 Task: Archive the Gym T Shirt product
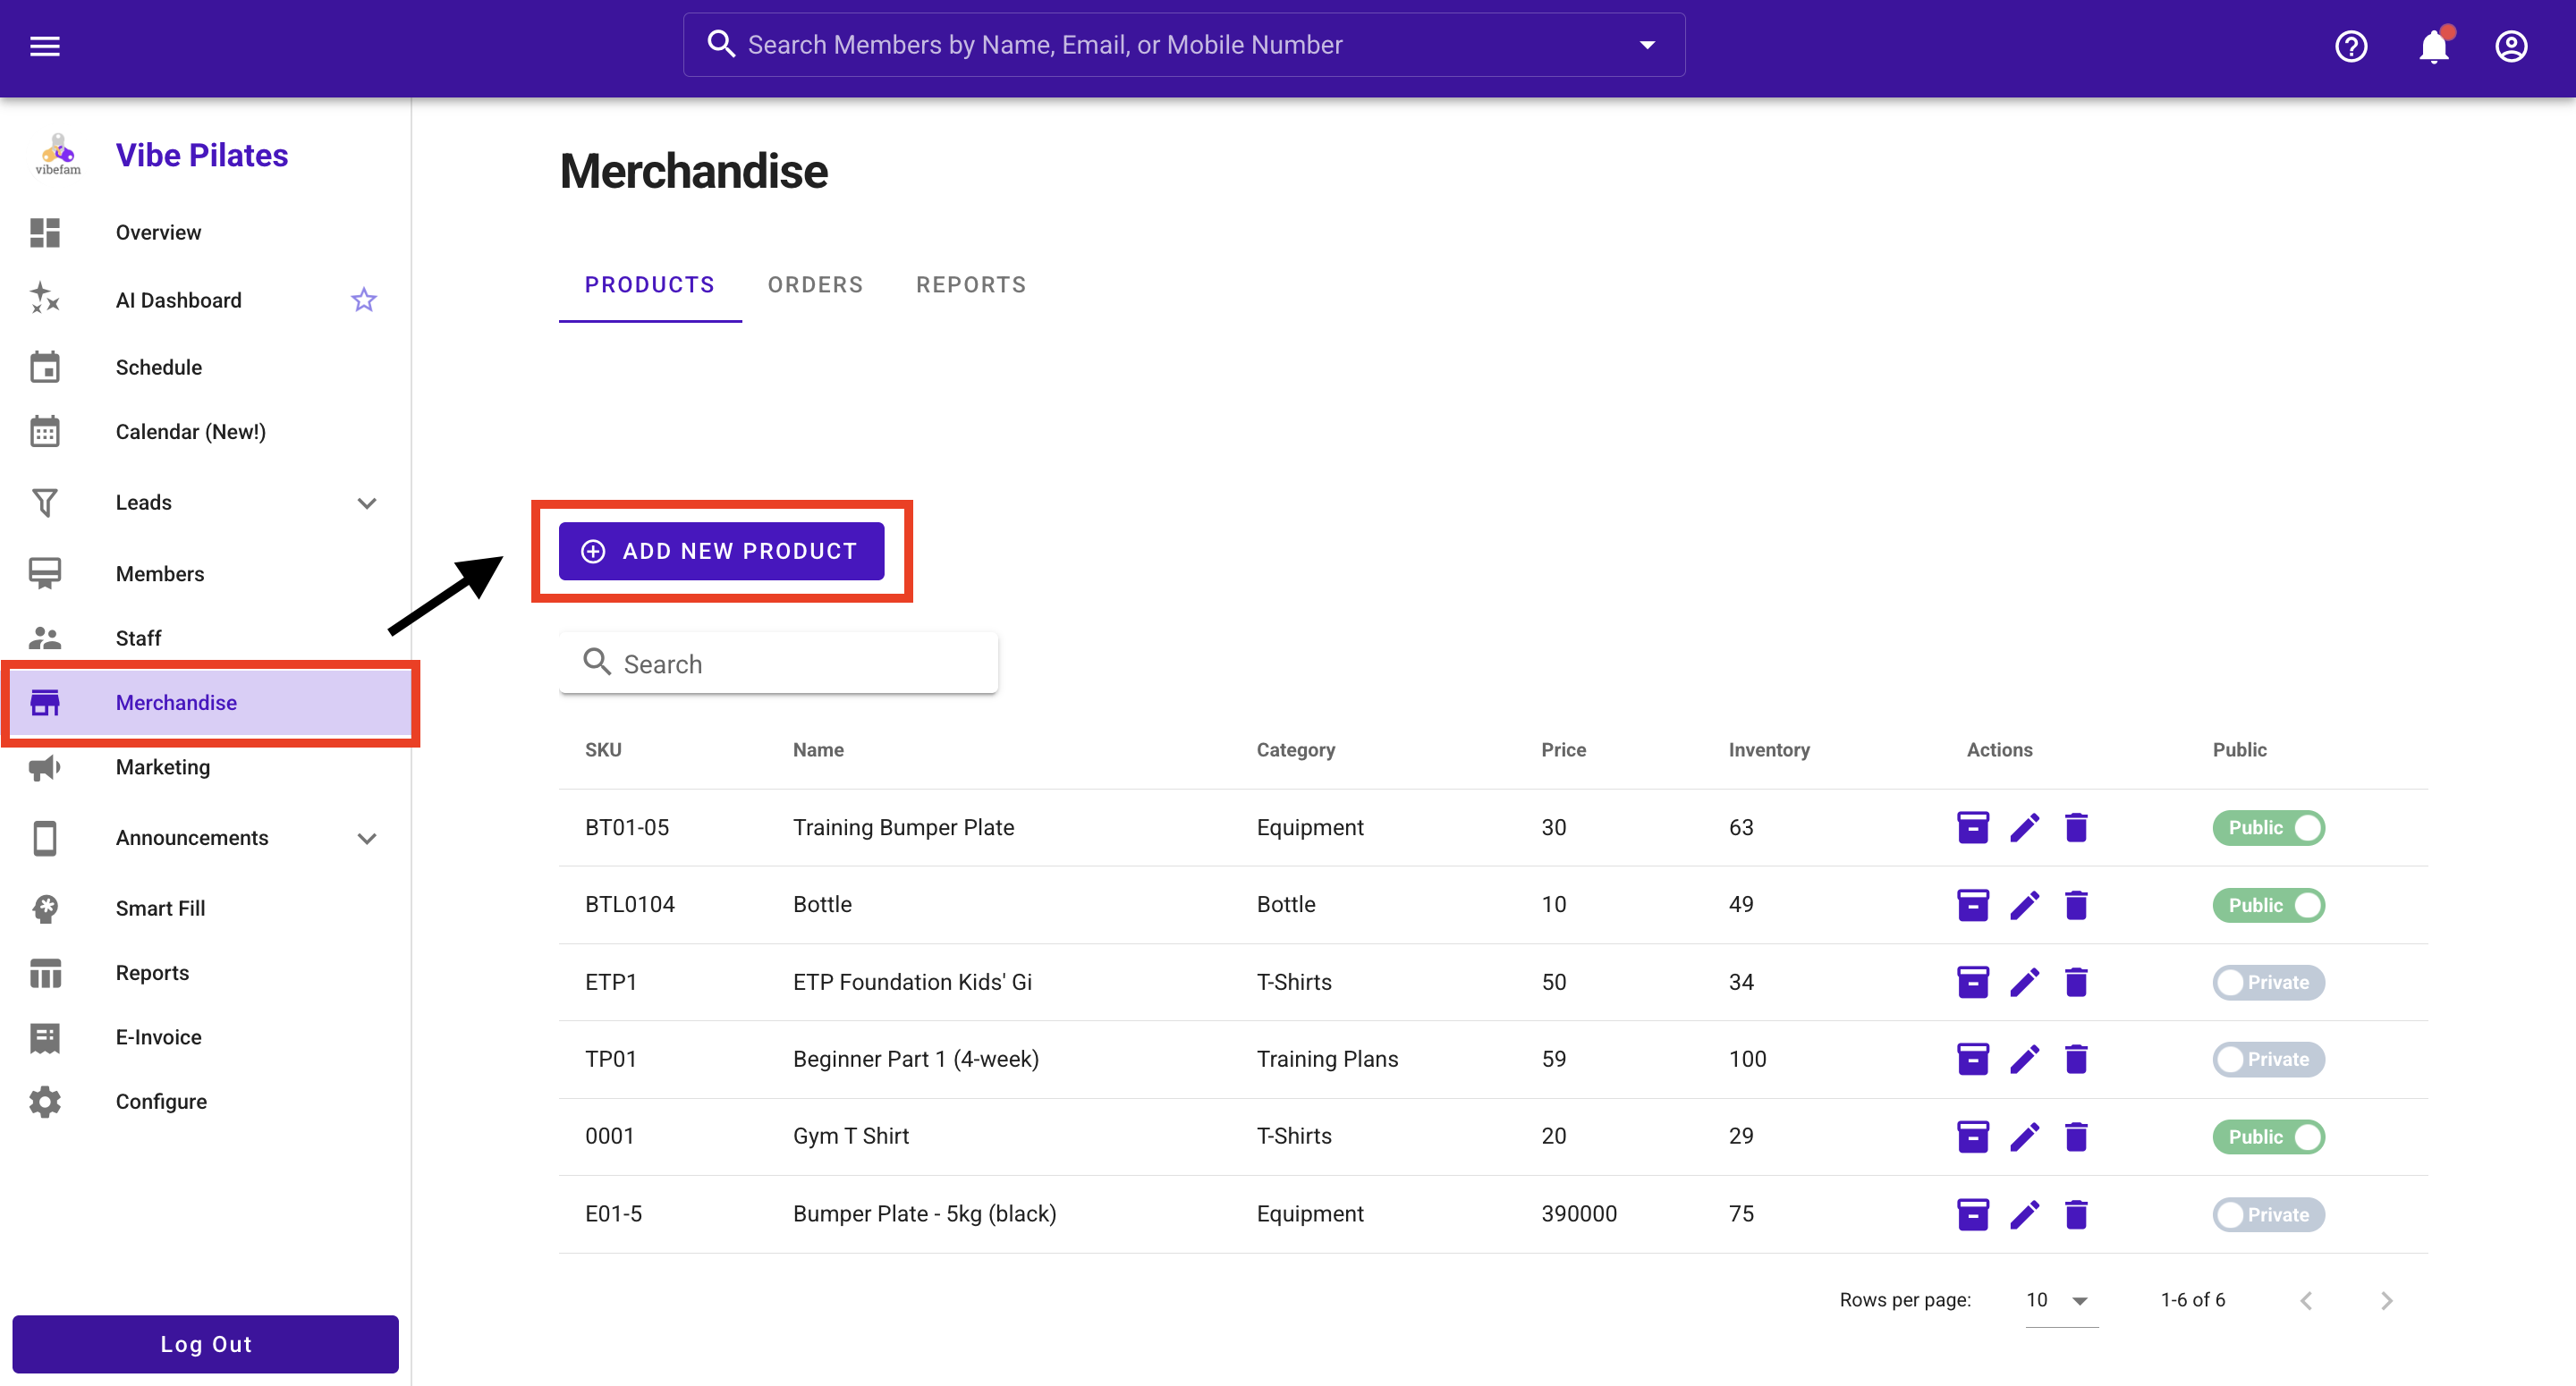(x=1972, y=1137)
